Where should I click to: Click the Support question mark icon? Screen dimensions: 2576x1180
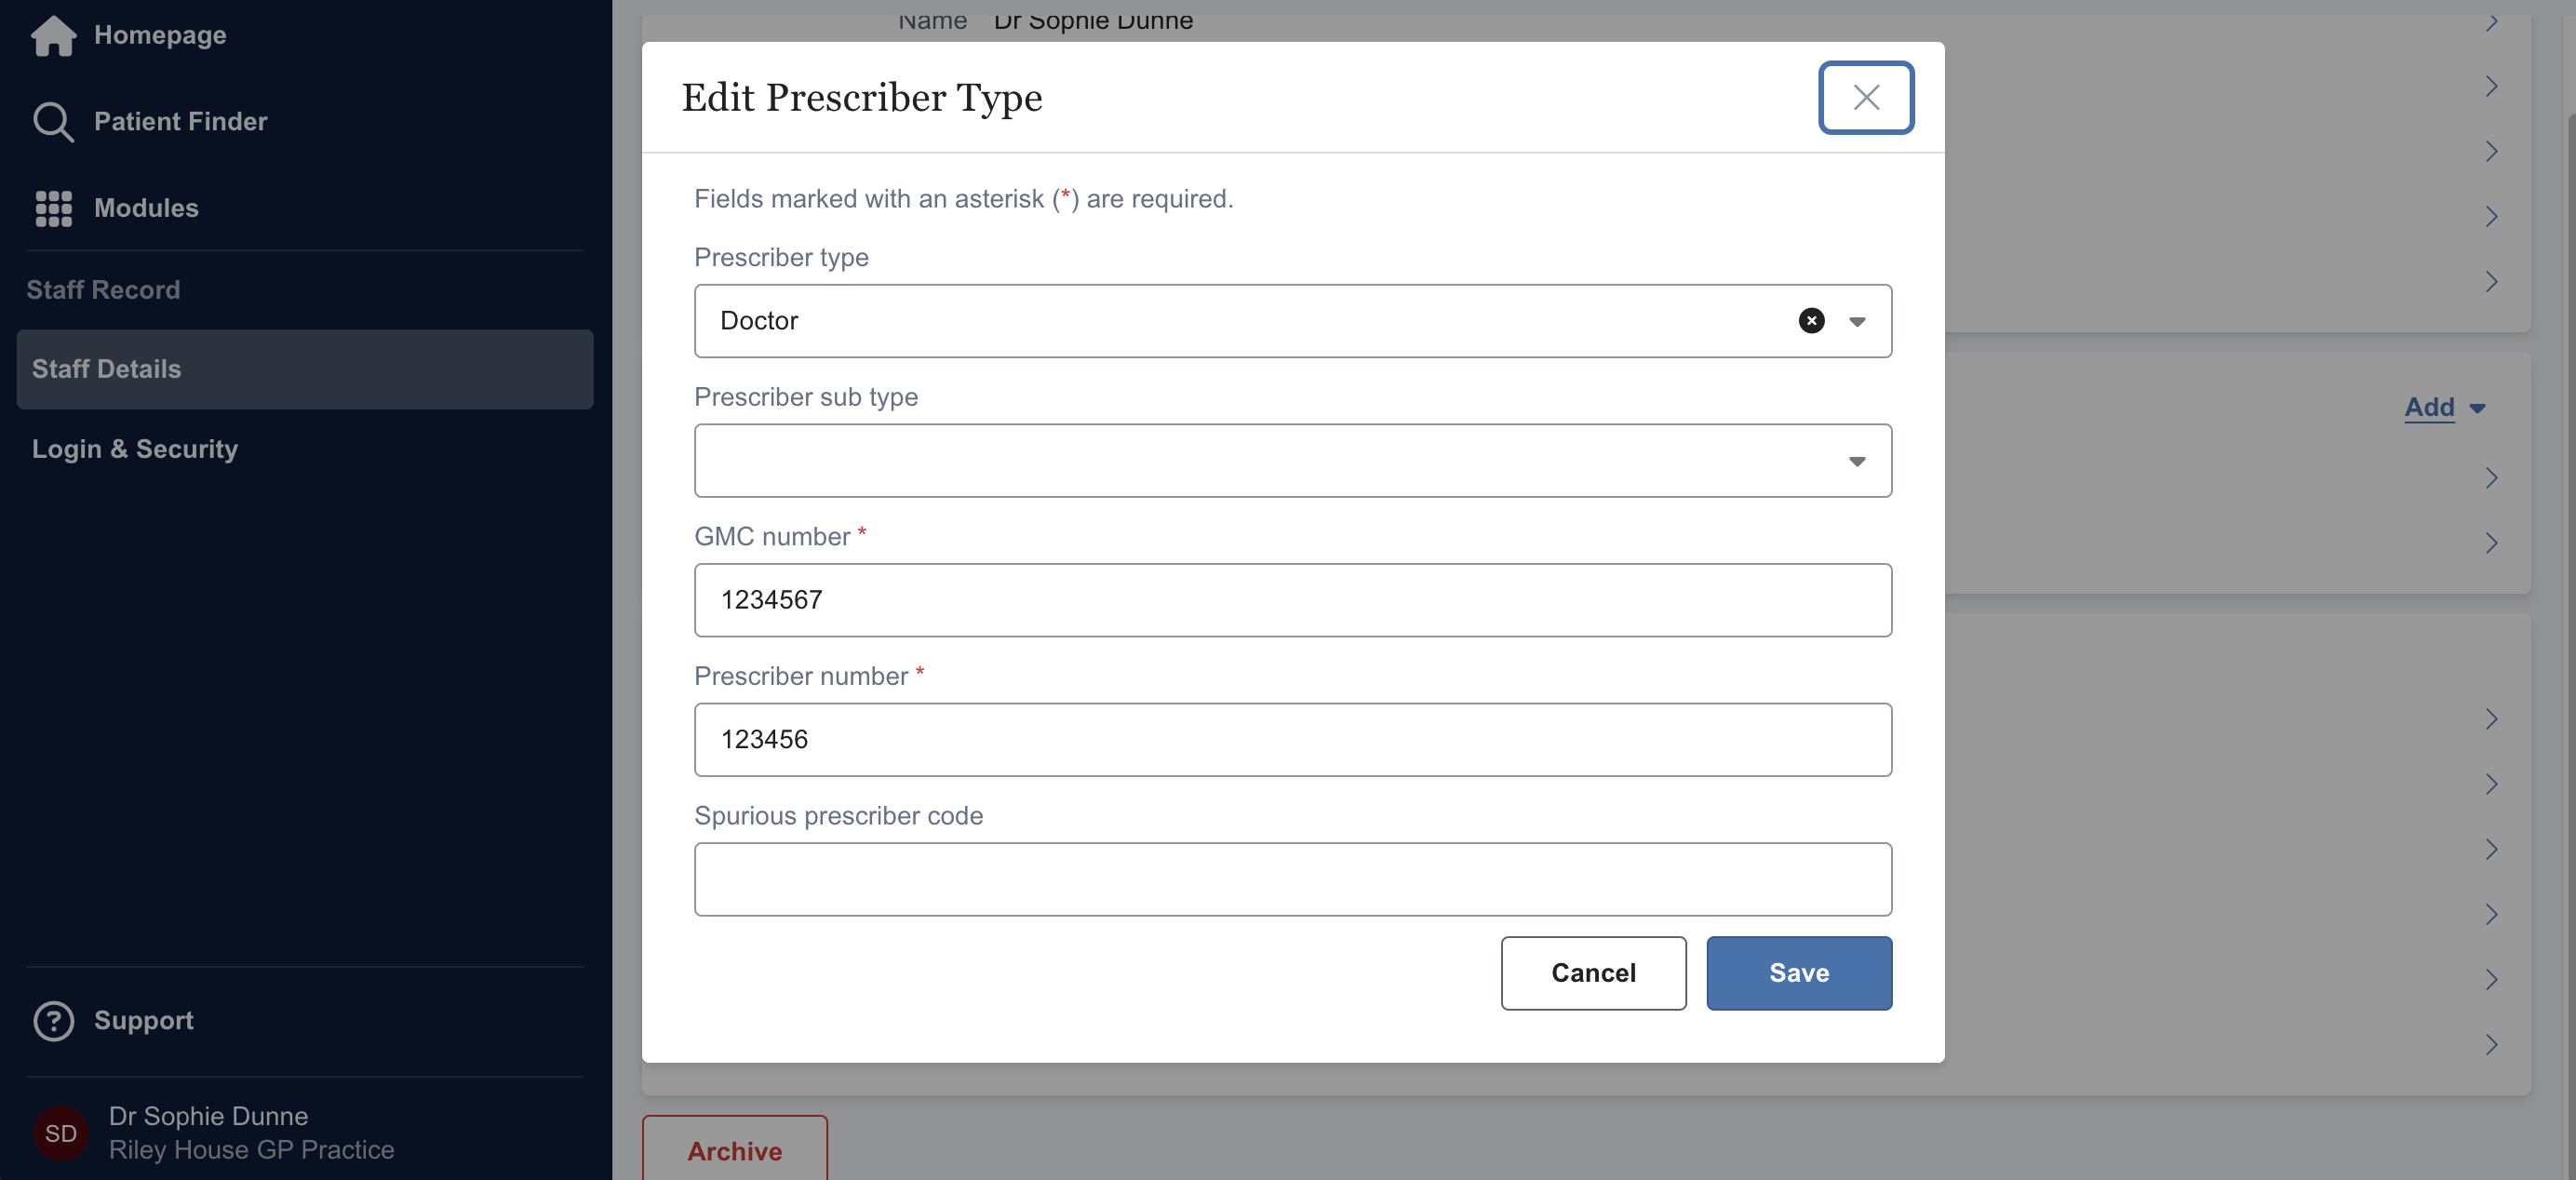(53, 1021)
